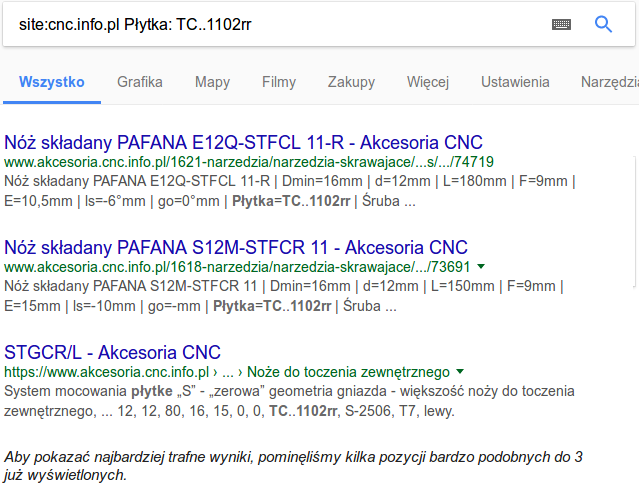Expand dropdown arrow after Noże do toczenia zewnętrznego

pos(460,371)
